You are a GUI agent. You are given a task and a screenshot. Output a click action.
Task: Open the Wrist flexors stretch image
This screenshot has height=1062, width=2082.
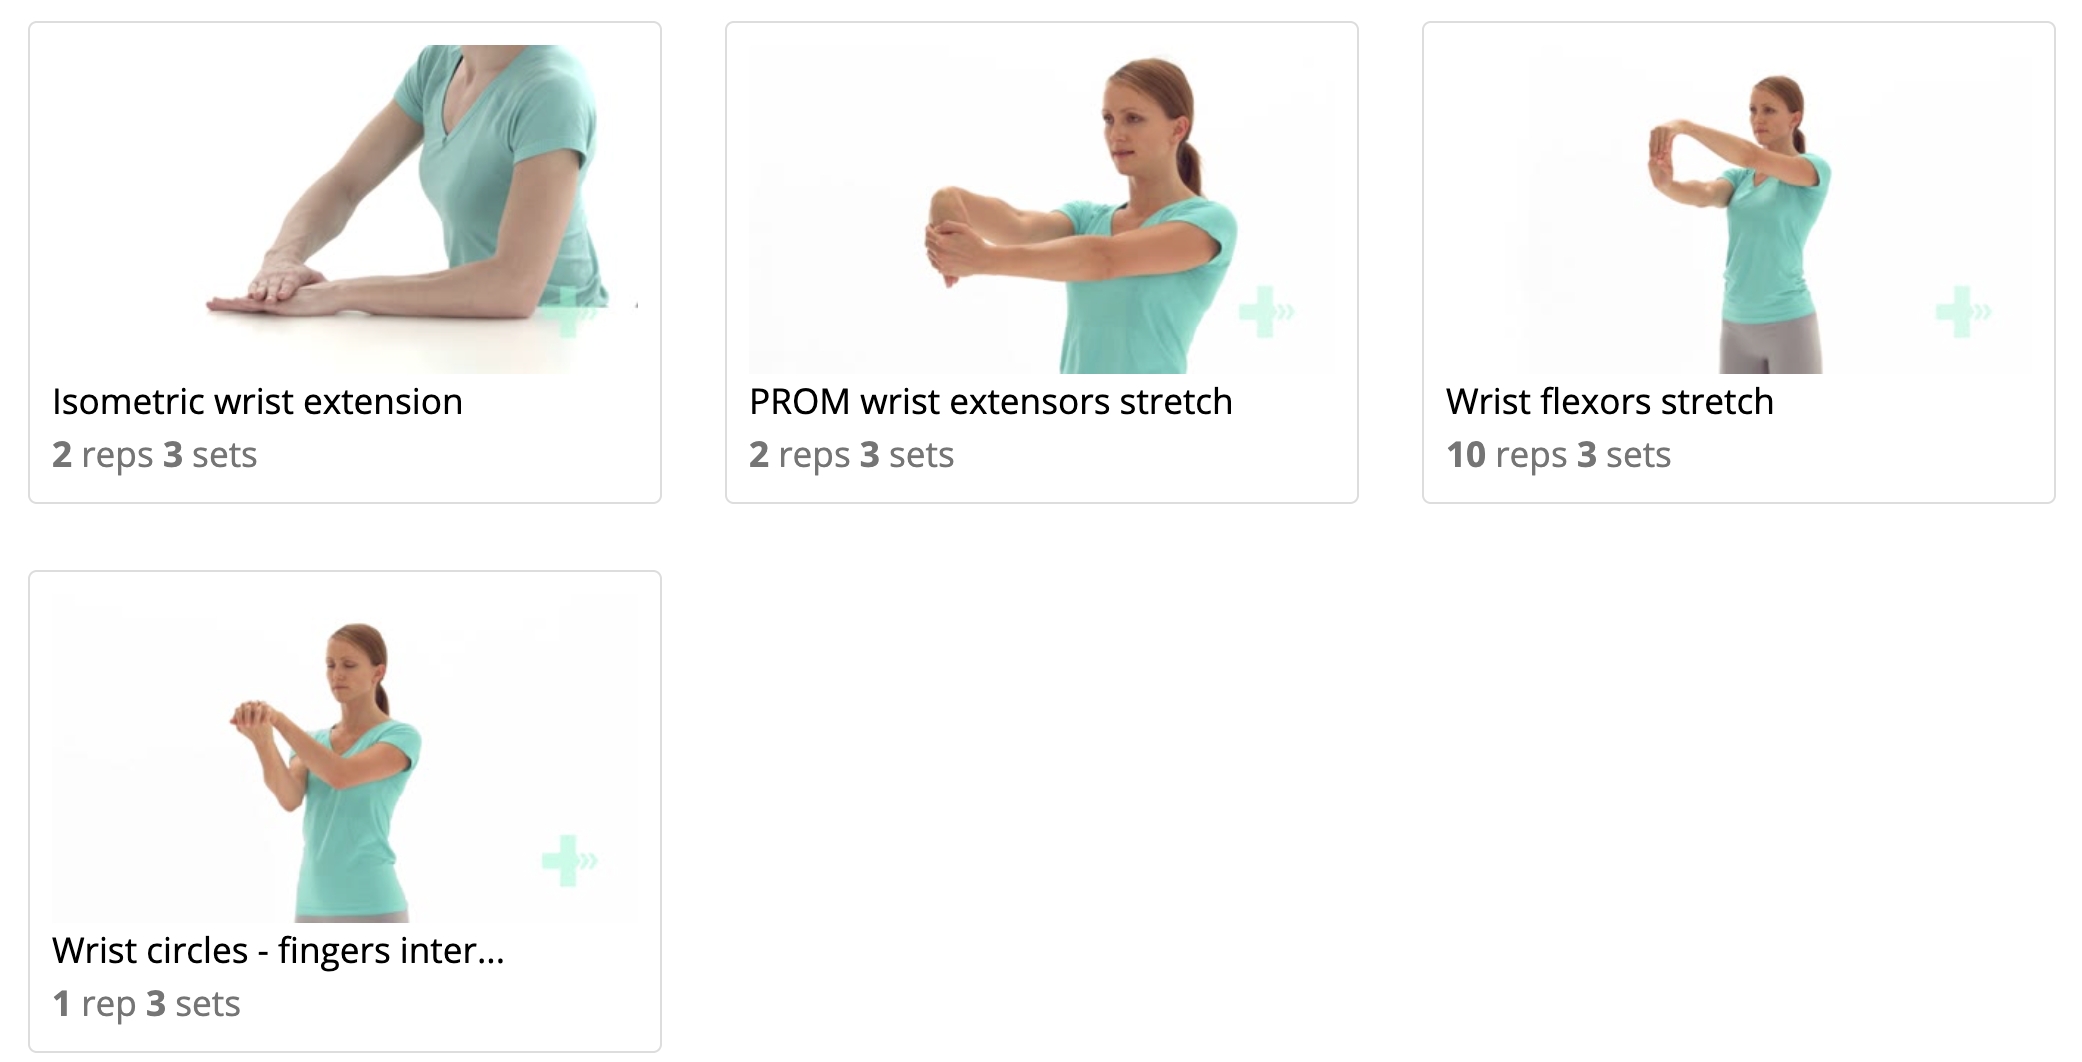[1739, 209]
